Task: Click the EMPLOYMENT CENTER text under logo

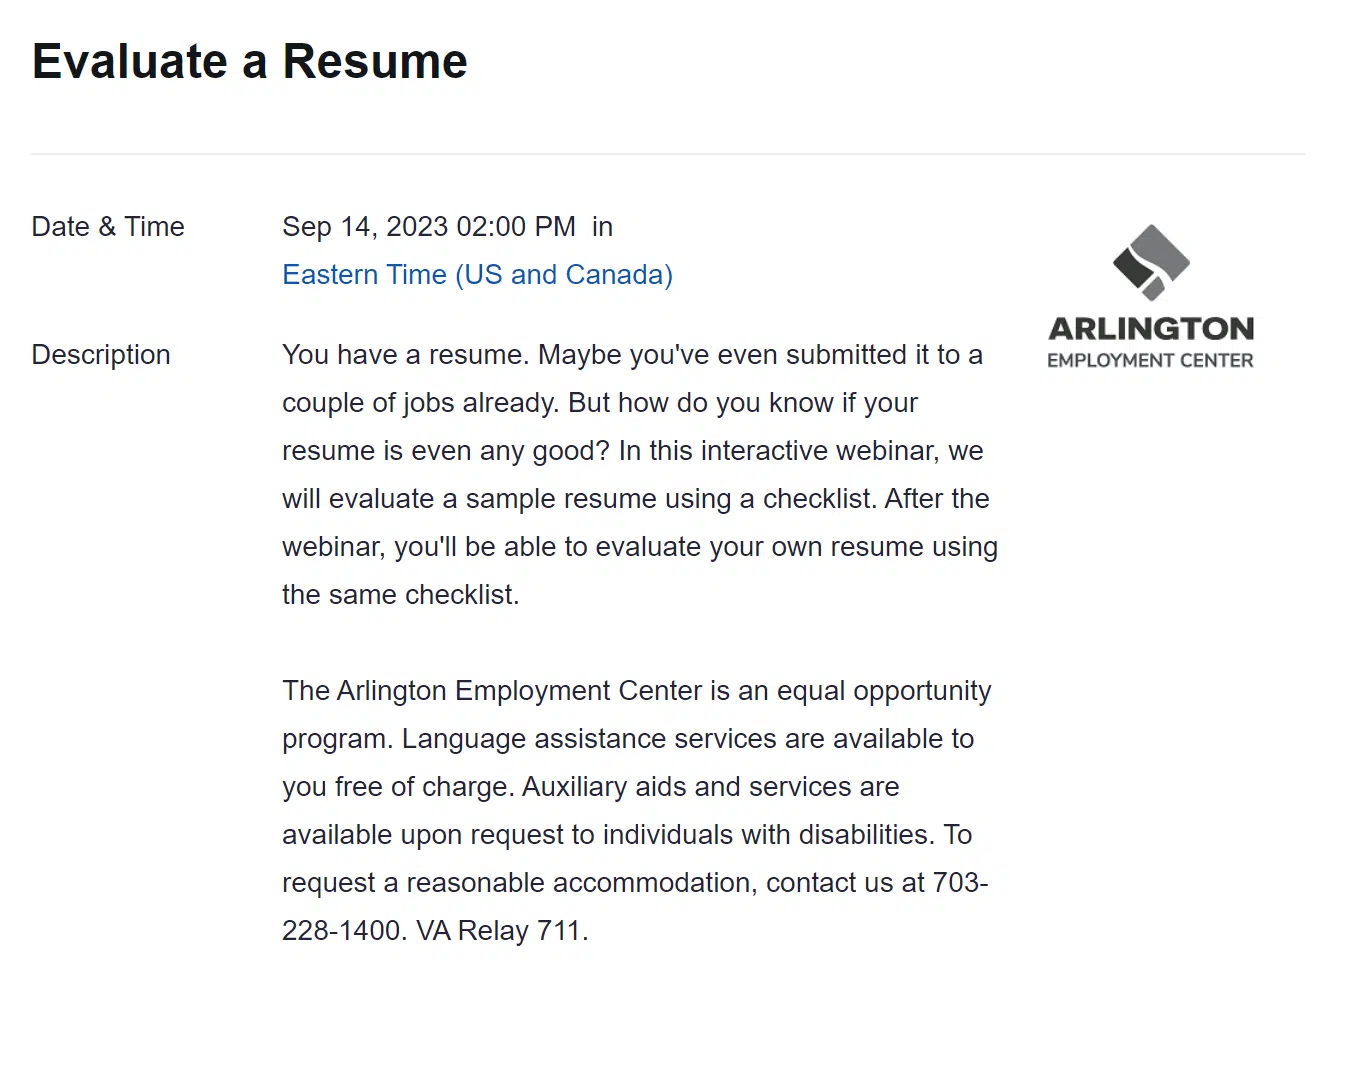Action: click(x=1150, y=361)
